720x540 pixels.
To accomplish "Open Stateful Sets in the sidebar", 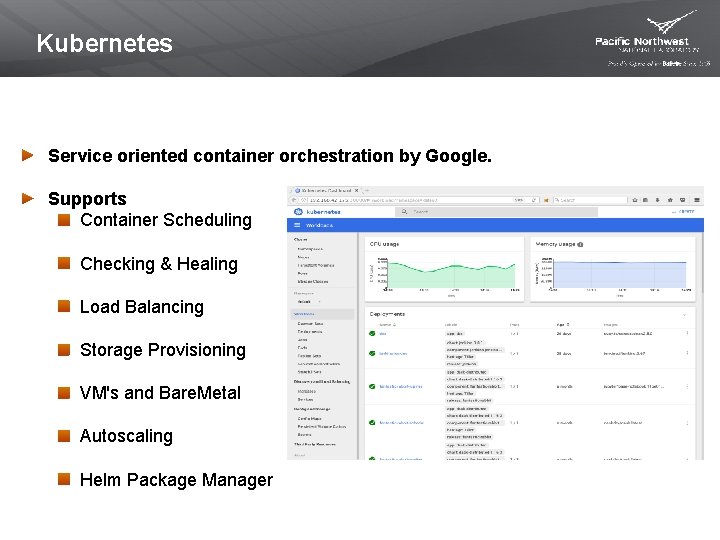I will tap(309, 372).
